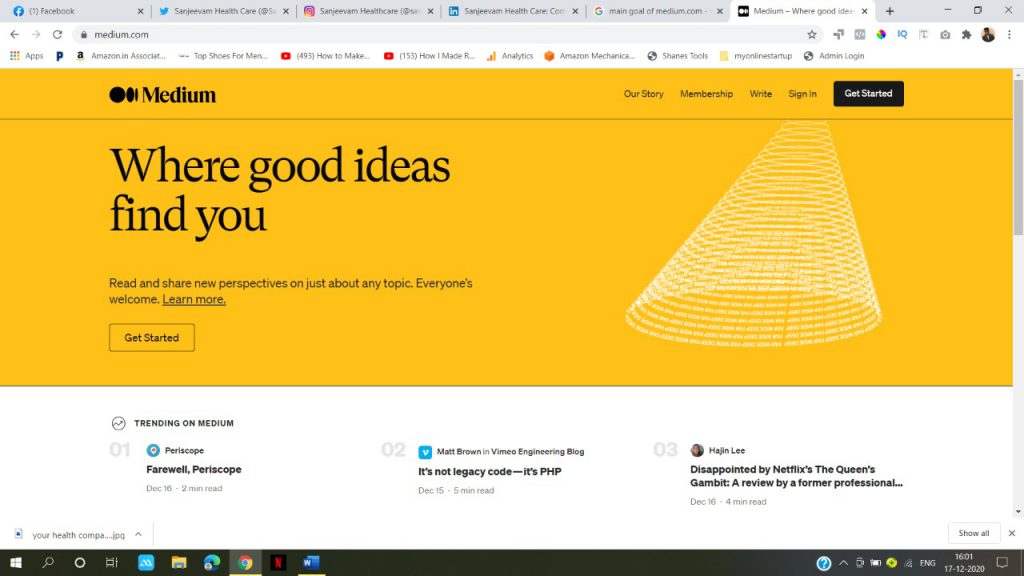Open the Windows notification center icon
This screenshot has width=1024, height=576.
coord(1002,562)
